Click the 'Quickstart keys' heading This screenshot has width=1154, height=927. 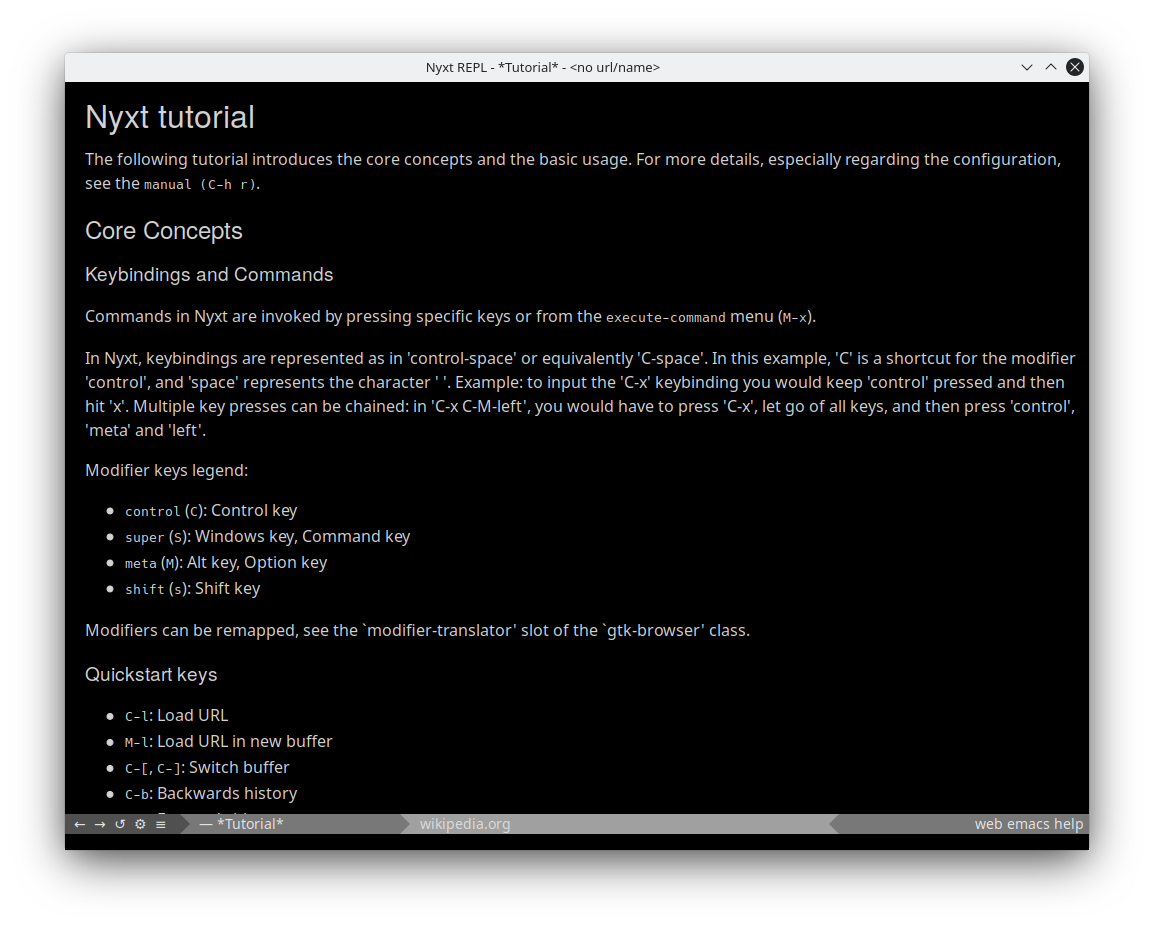[151, 675]
